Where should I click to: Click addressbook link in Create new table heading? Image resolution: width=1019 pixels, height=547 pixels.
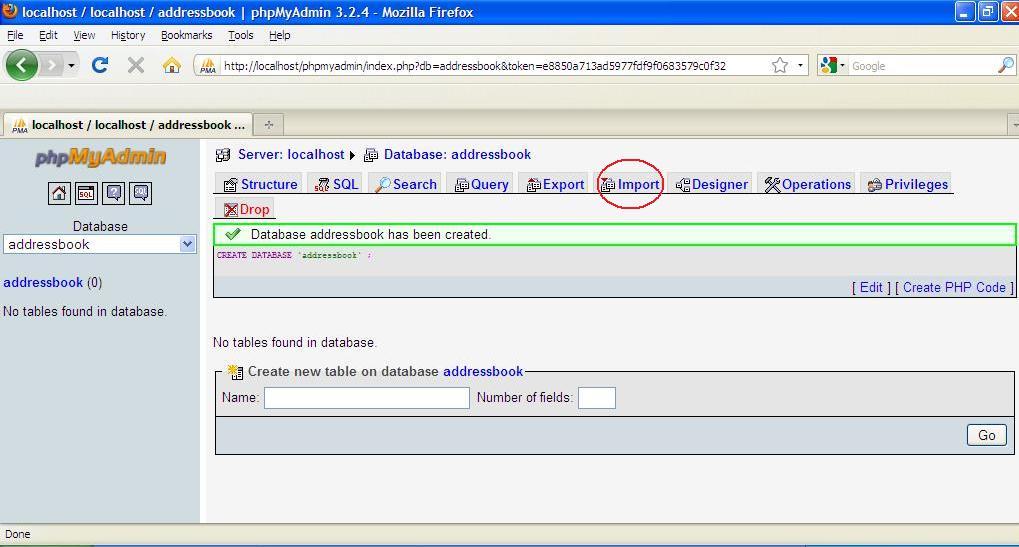(483, 372)
